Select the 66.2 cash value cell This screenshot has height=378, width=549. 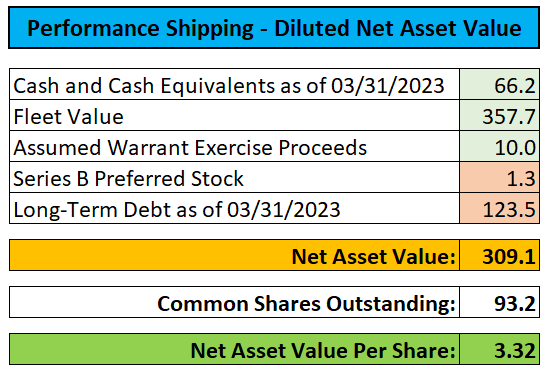[499, 84]
